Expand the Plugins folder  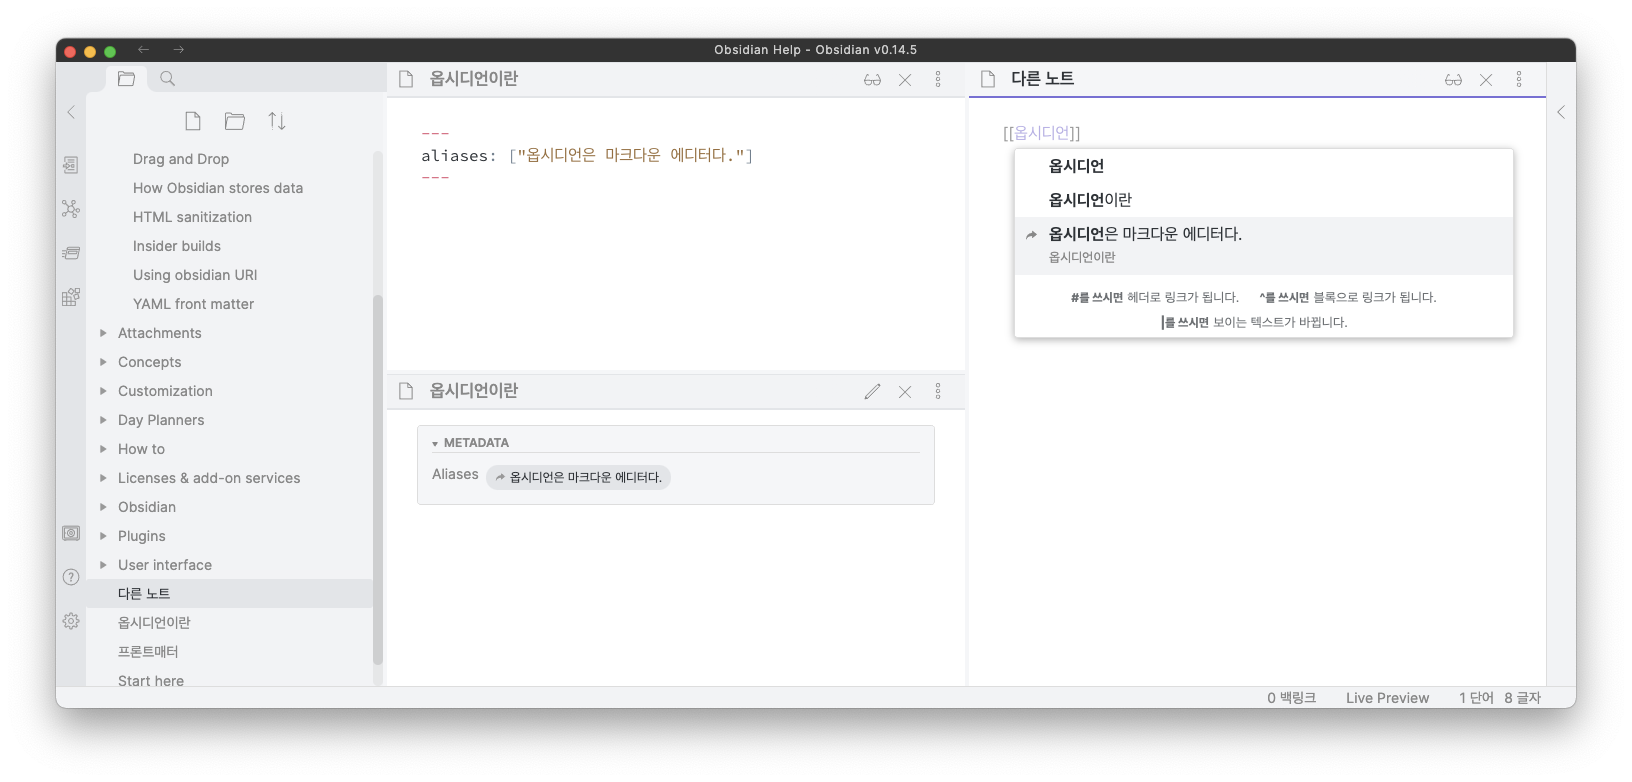[103, 536]
